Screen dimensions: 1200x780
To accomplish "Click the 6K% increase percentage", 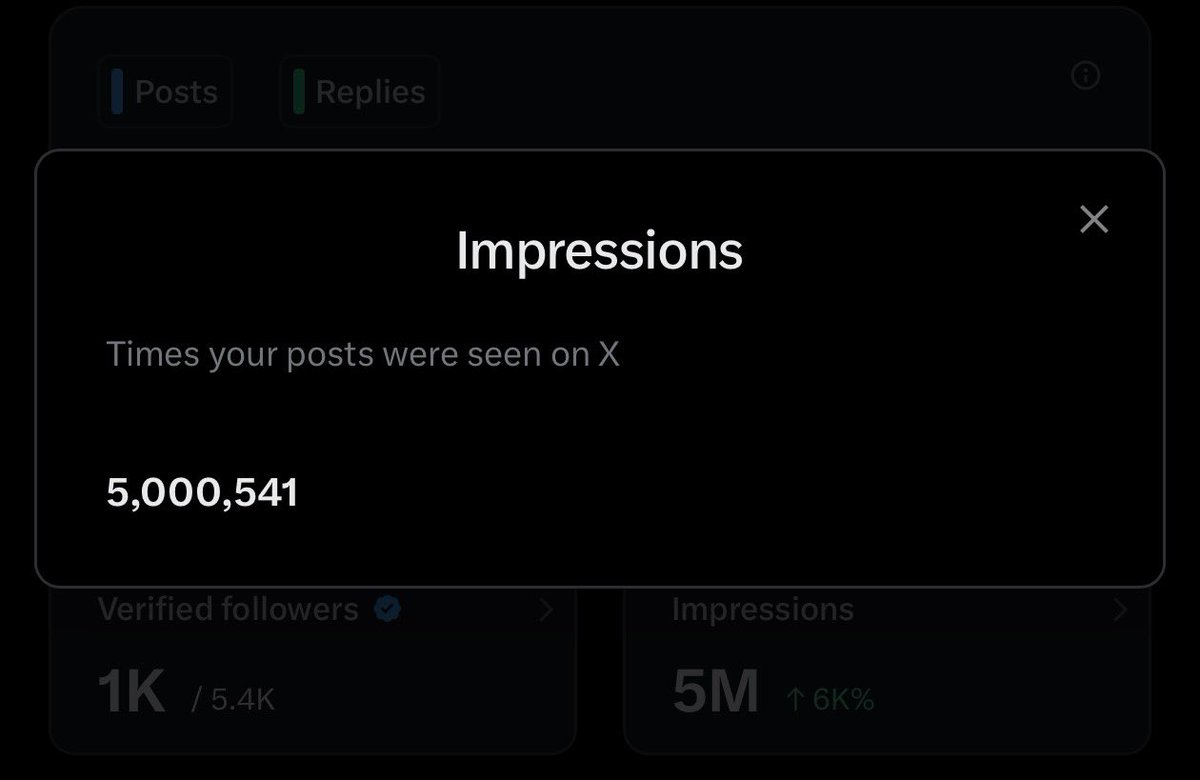I will [843, 699].
